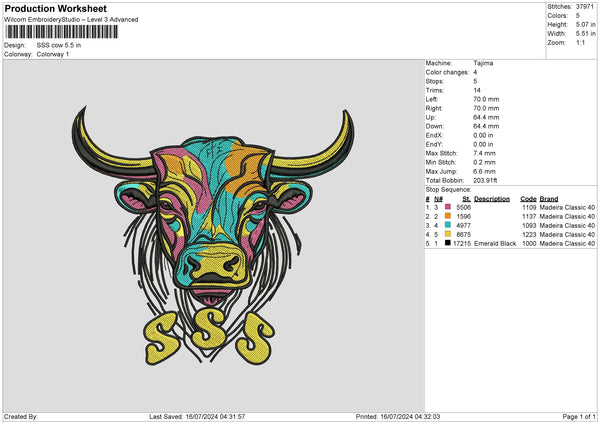
Task: Select stitch count '1596' in stop 2
Action: tap(463, 217)
